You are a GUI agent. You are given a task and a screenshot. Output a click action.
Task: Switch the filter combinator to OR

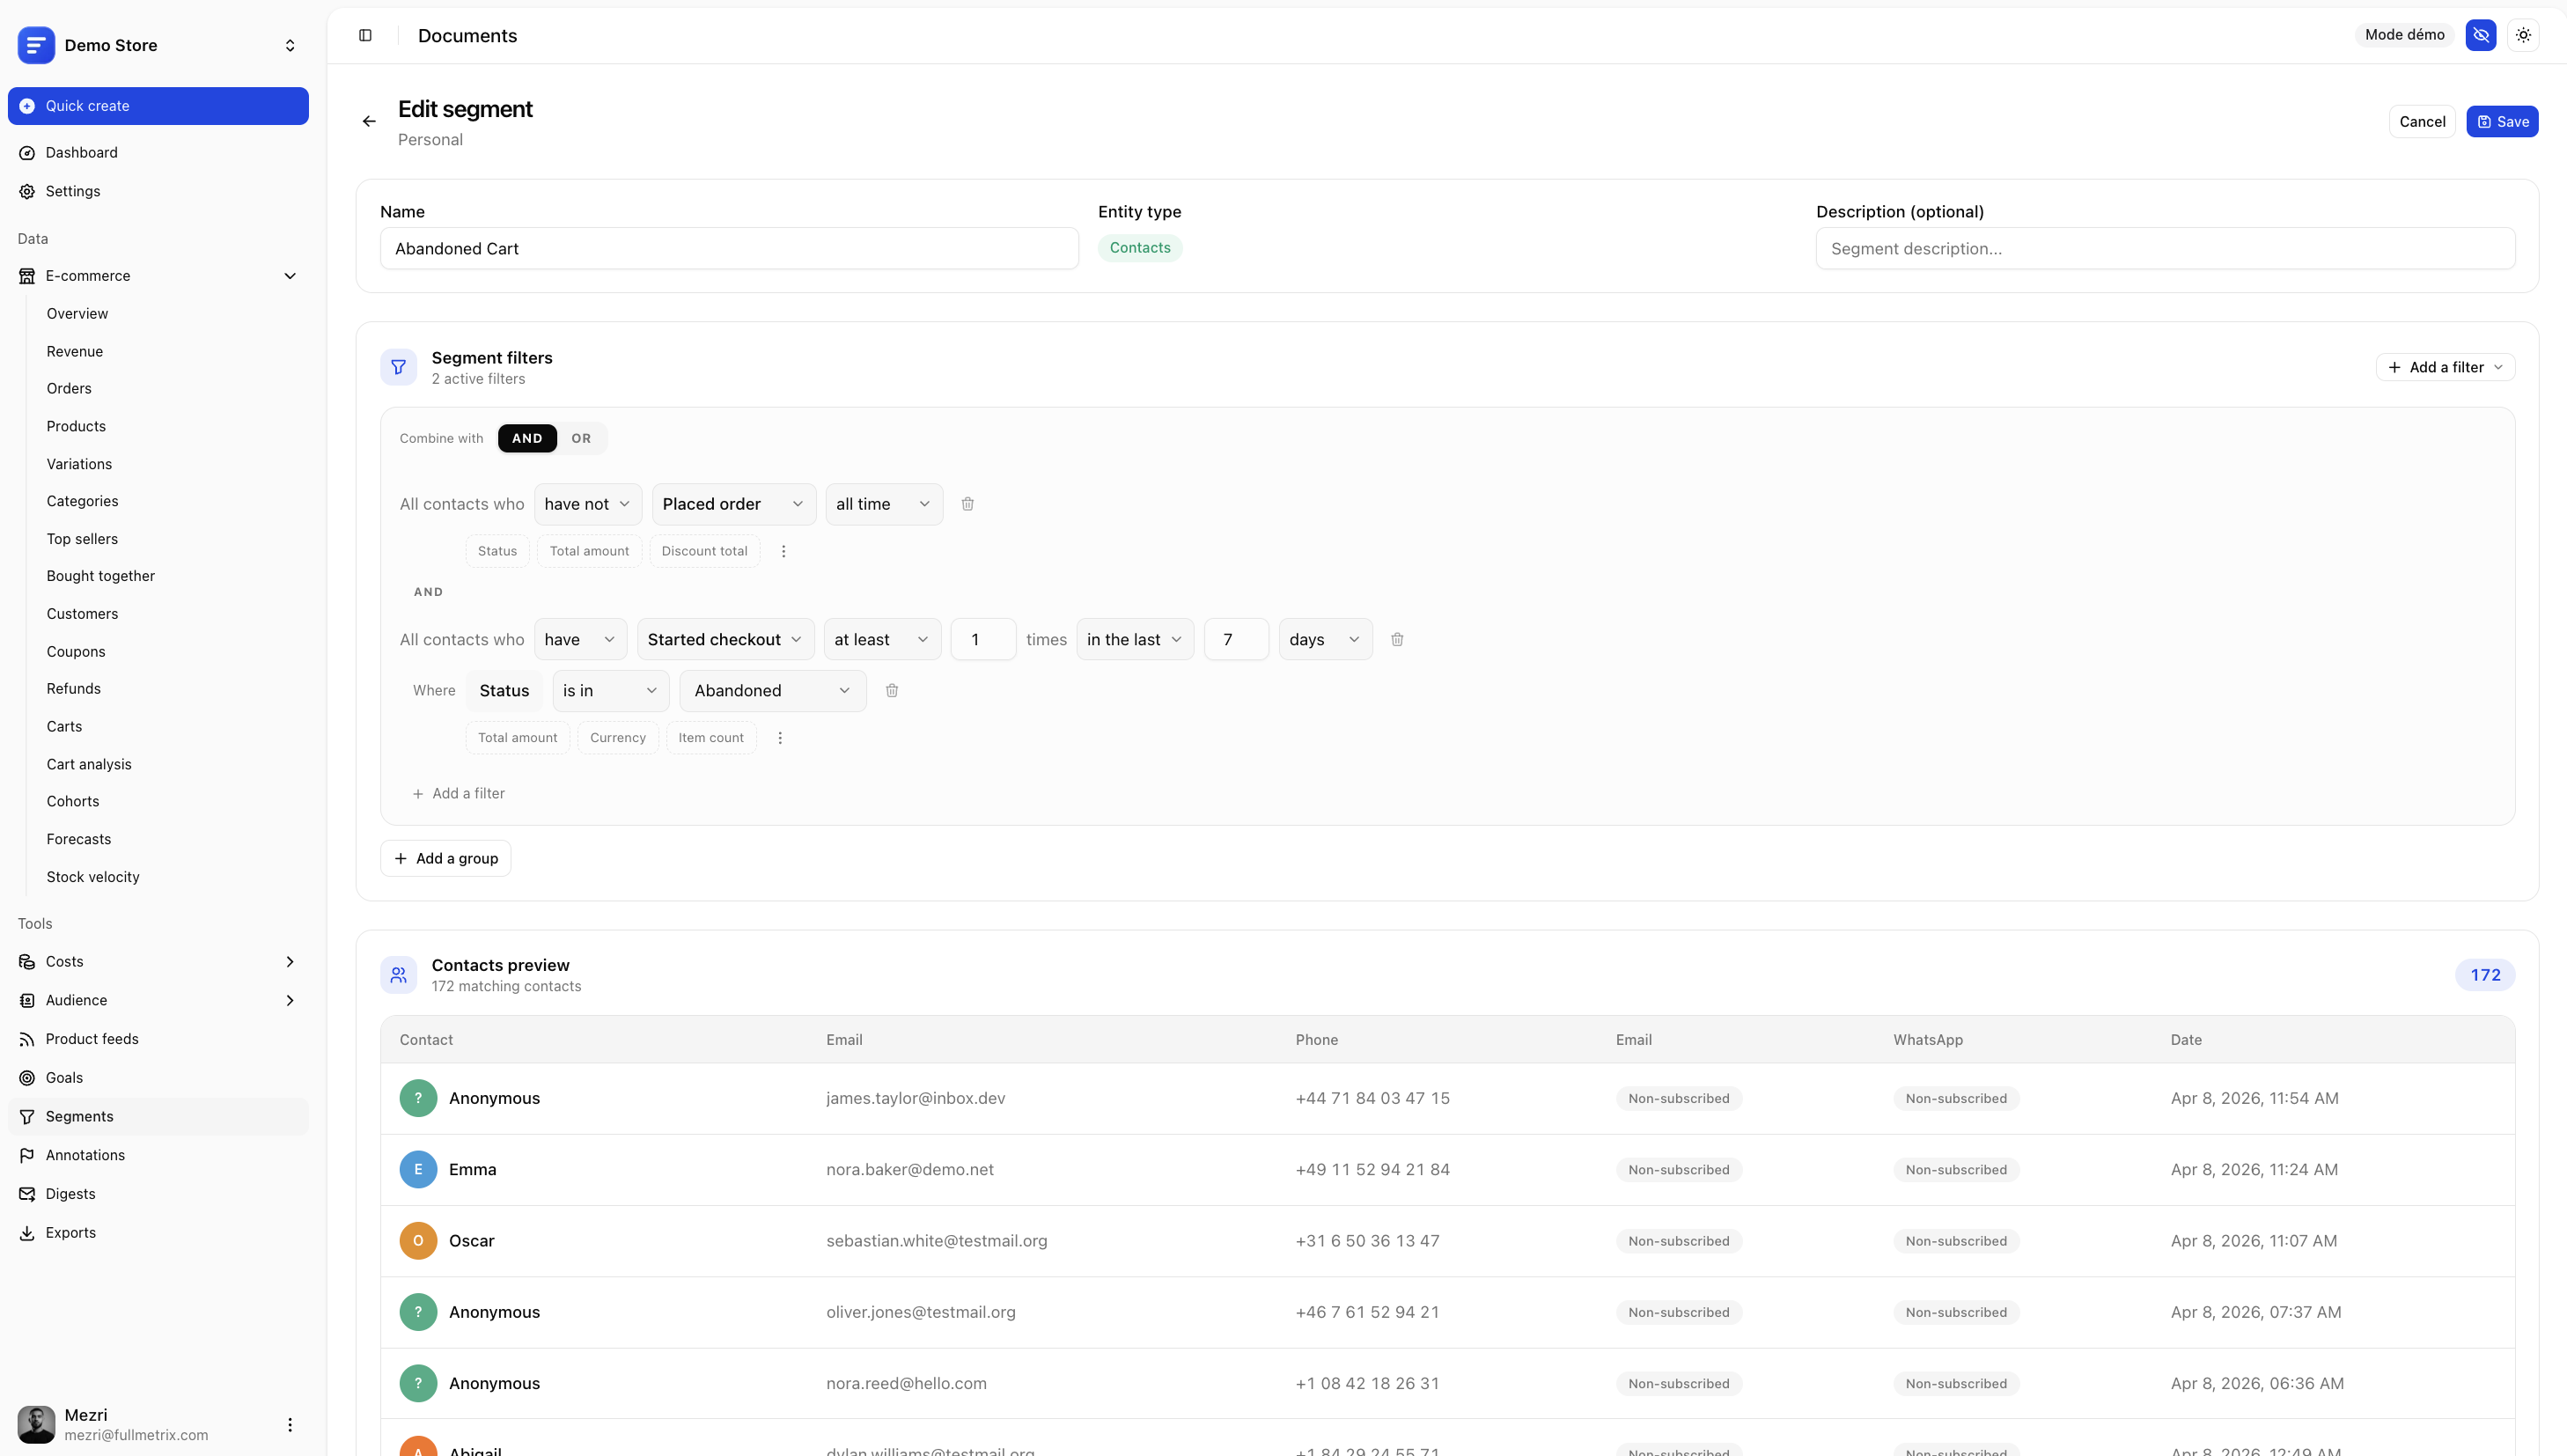click(x=581, y=438)
